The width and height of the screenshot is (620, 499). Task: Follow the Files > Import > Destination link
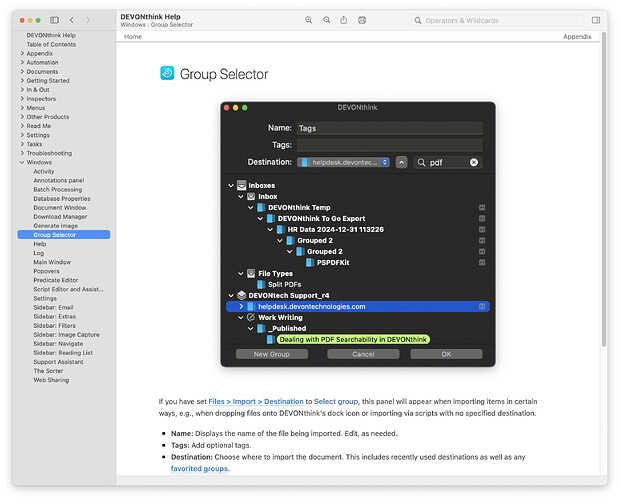pos(242,400)
